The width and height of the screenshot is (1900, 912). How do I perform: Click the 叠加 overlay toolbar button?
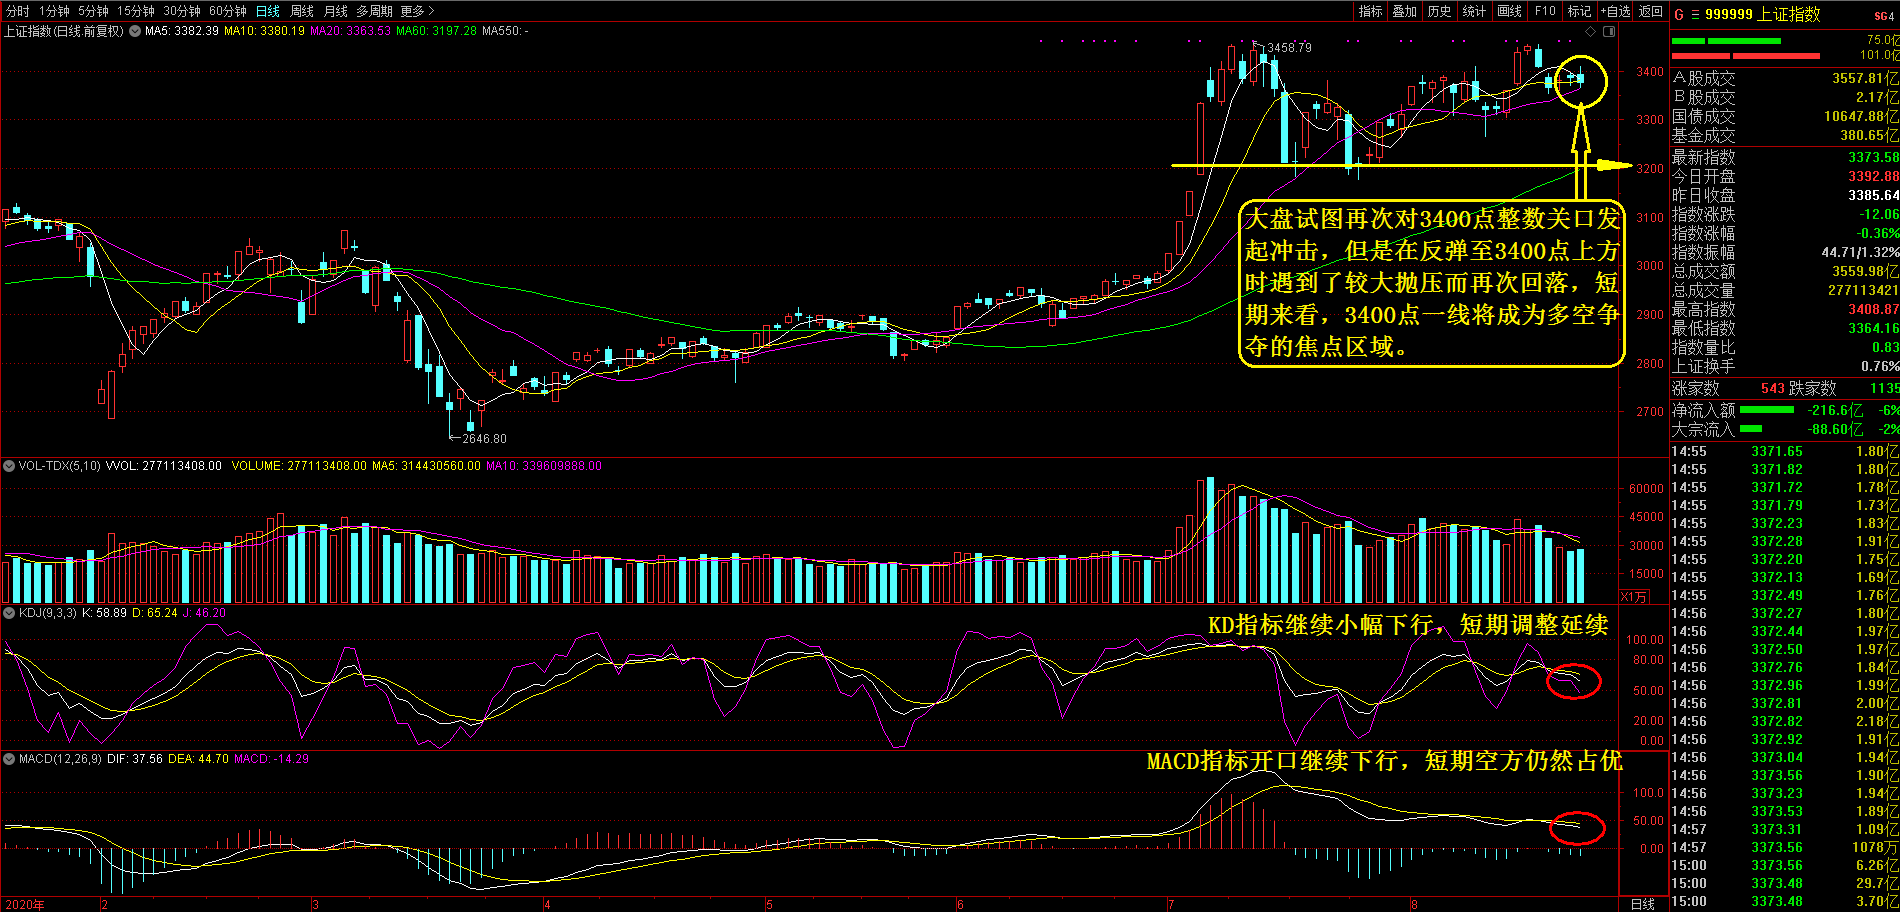[x=1404, y=11]
